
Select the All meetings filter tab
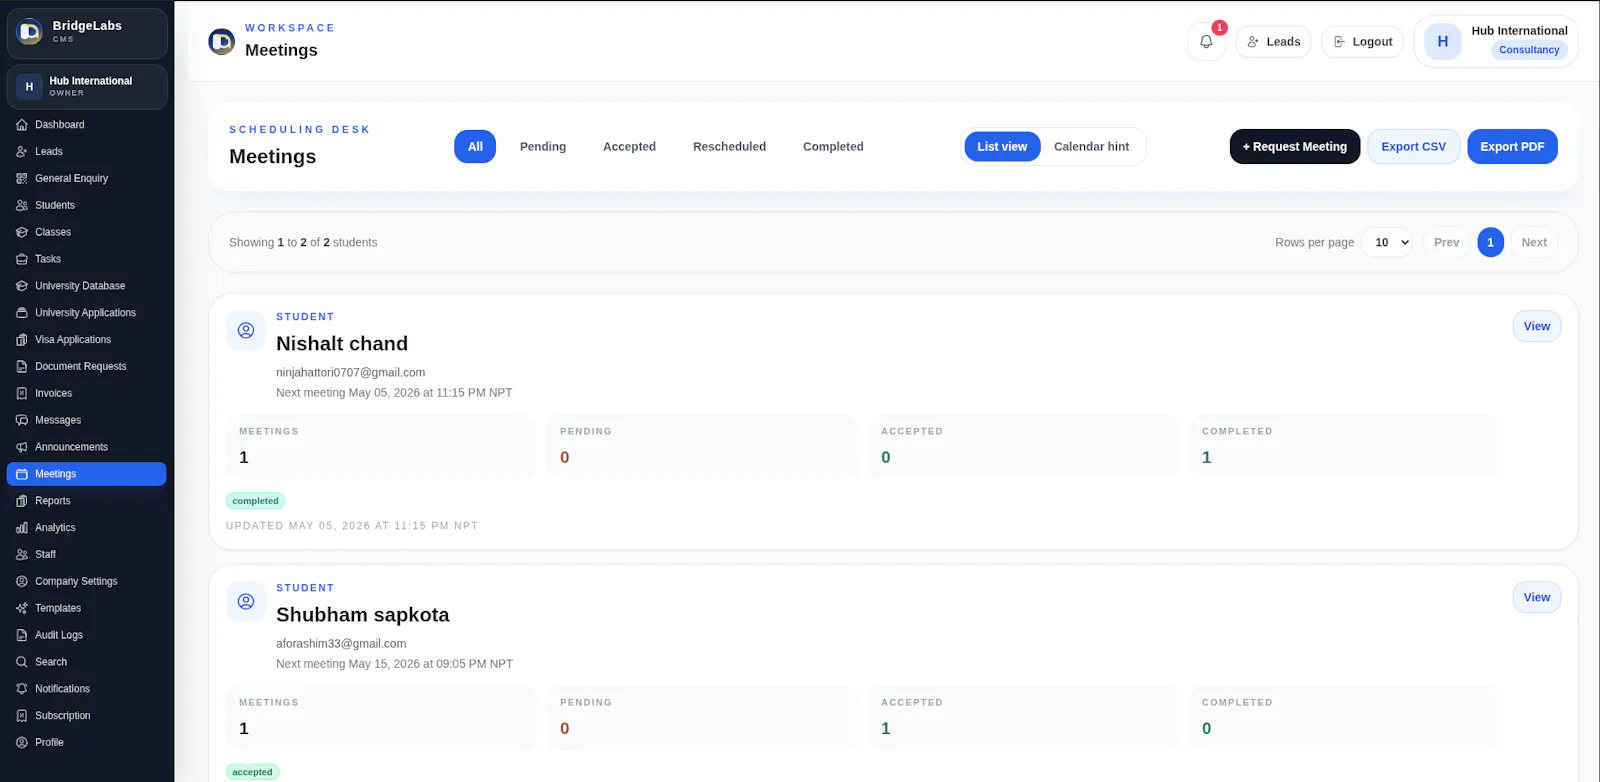[x=475, y=147]
